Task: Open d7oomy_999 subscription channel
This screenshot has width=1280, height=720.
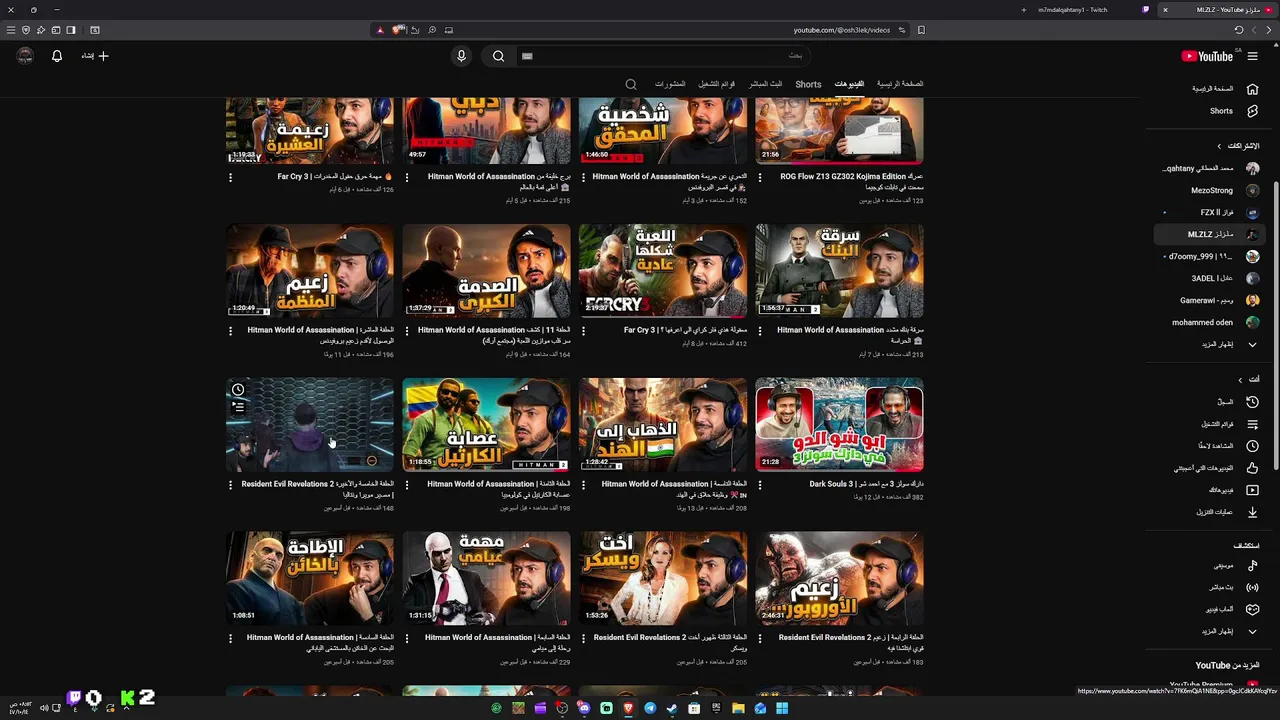Action: (x=1210, y=256)
